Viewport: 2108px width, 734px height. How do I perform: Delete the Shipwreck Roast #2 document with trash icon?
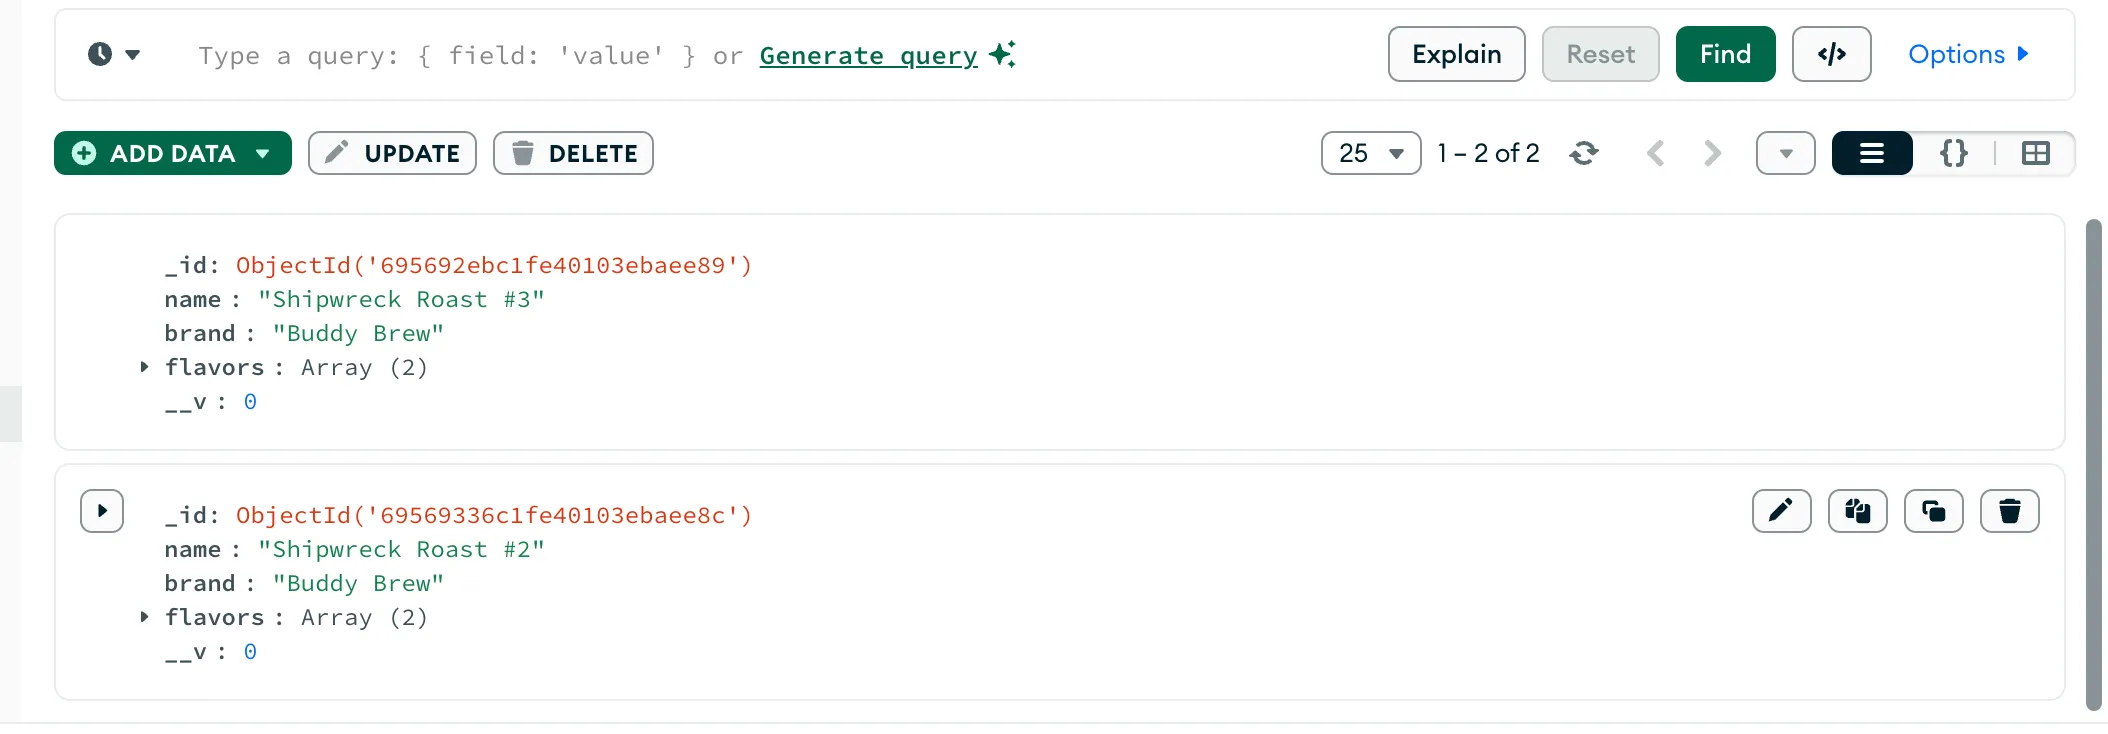click(x=2009, y=511)
